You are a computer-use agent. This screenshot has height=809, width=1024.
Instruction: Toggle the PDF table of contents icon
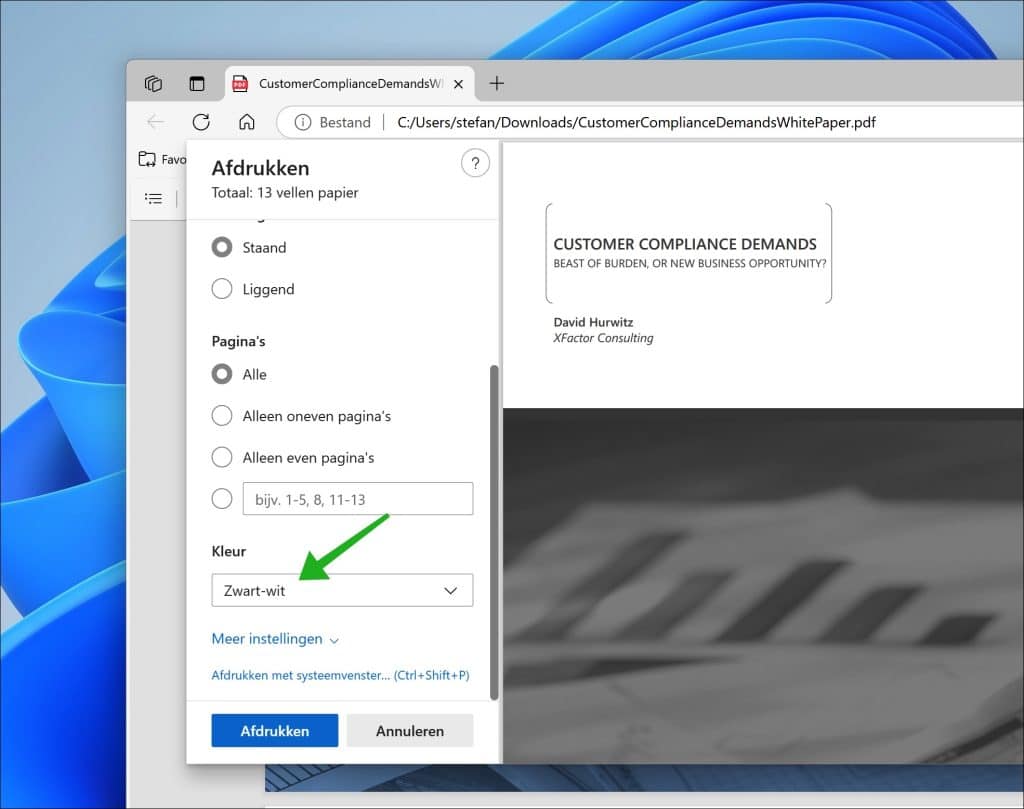point(153,198)
